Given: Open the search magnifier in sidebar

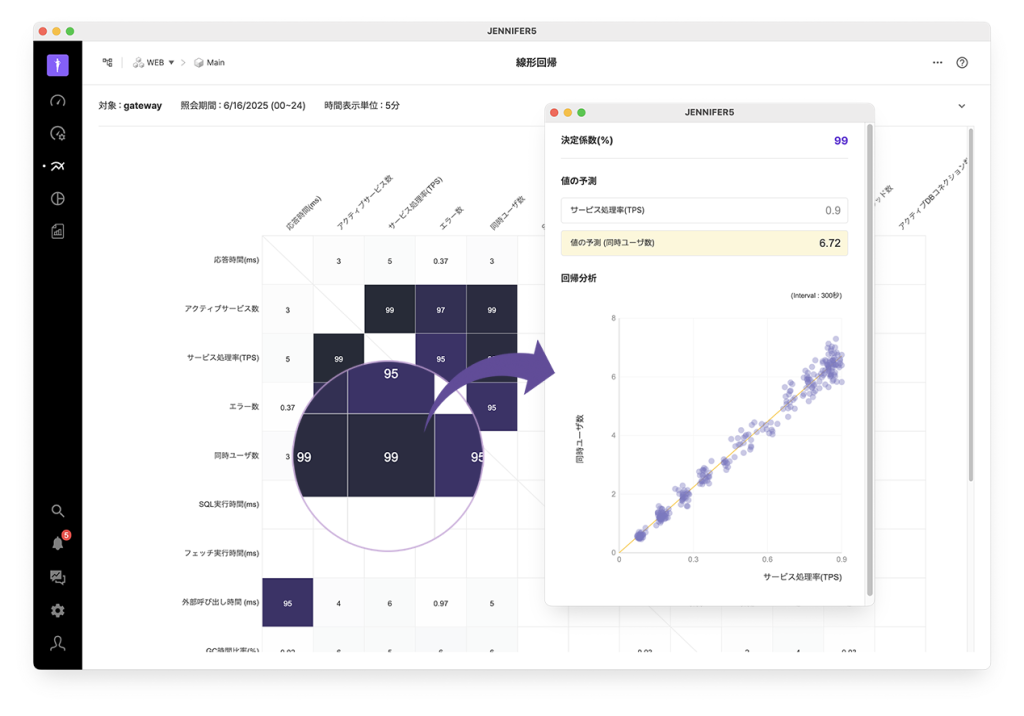Looking at the screenshot, I should [57, 511].
